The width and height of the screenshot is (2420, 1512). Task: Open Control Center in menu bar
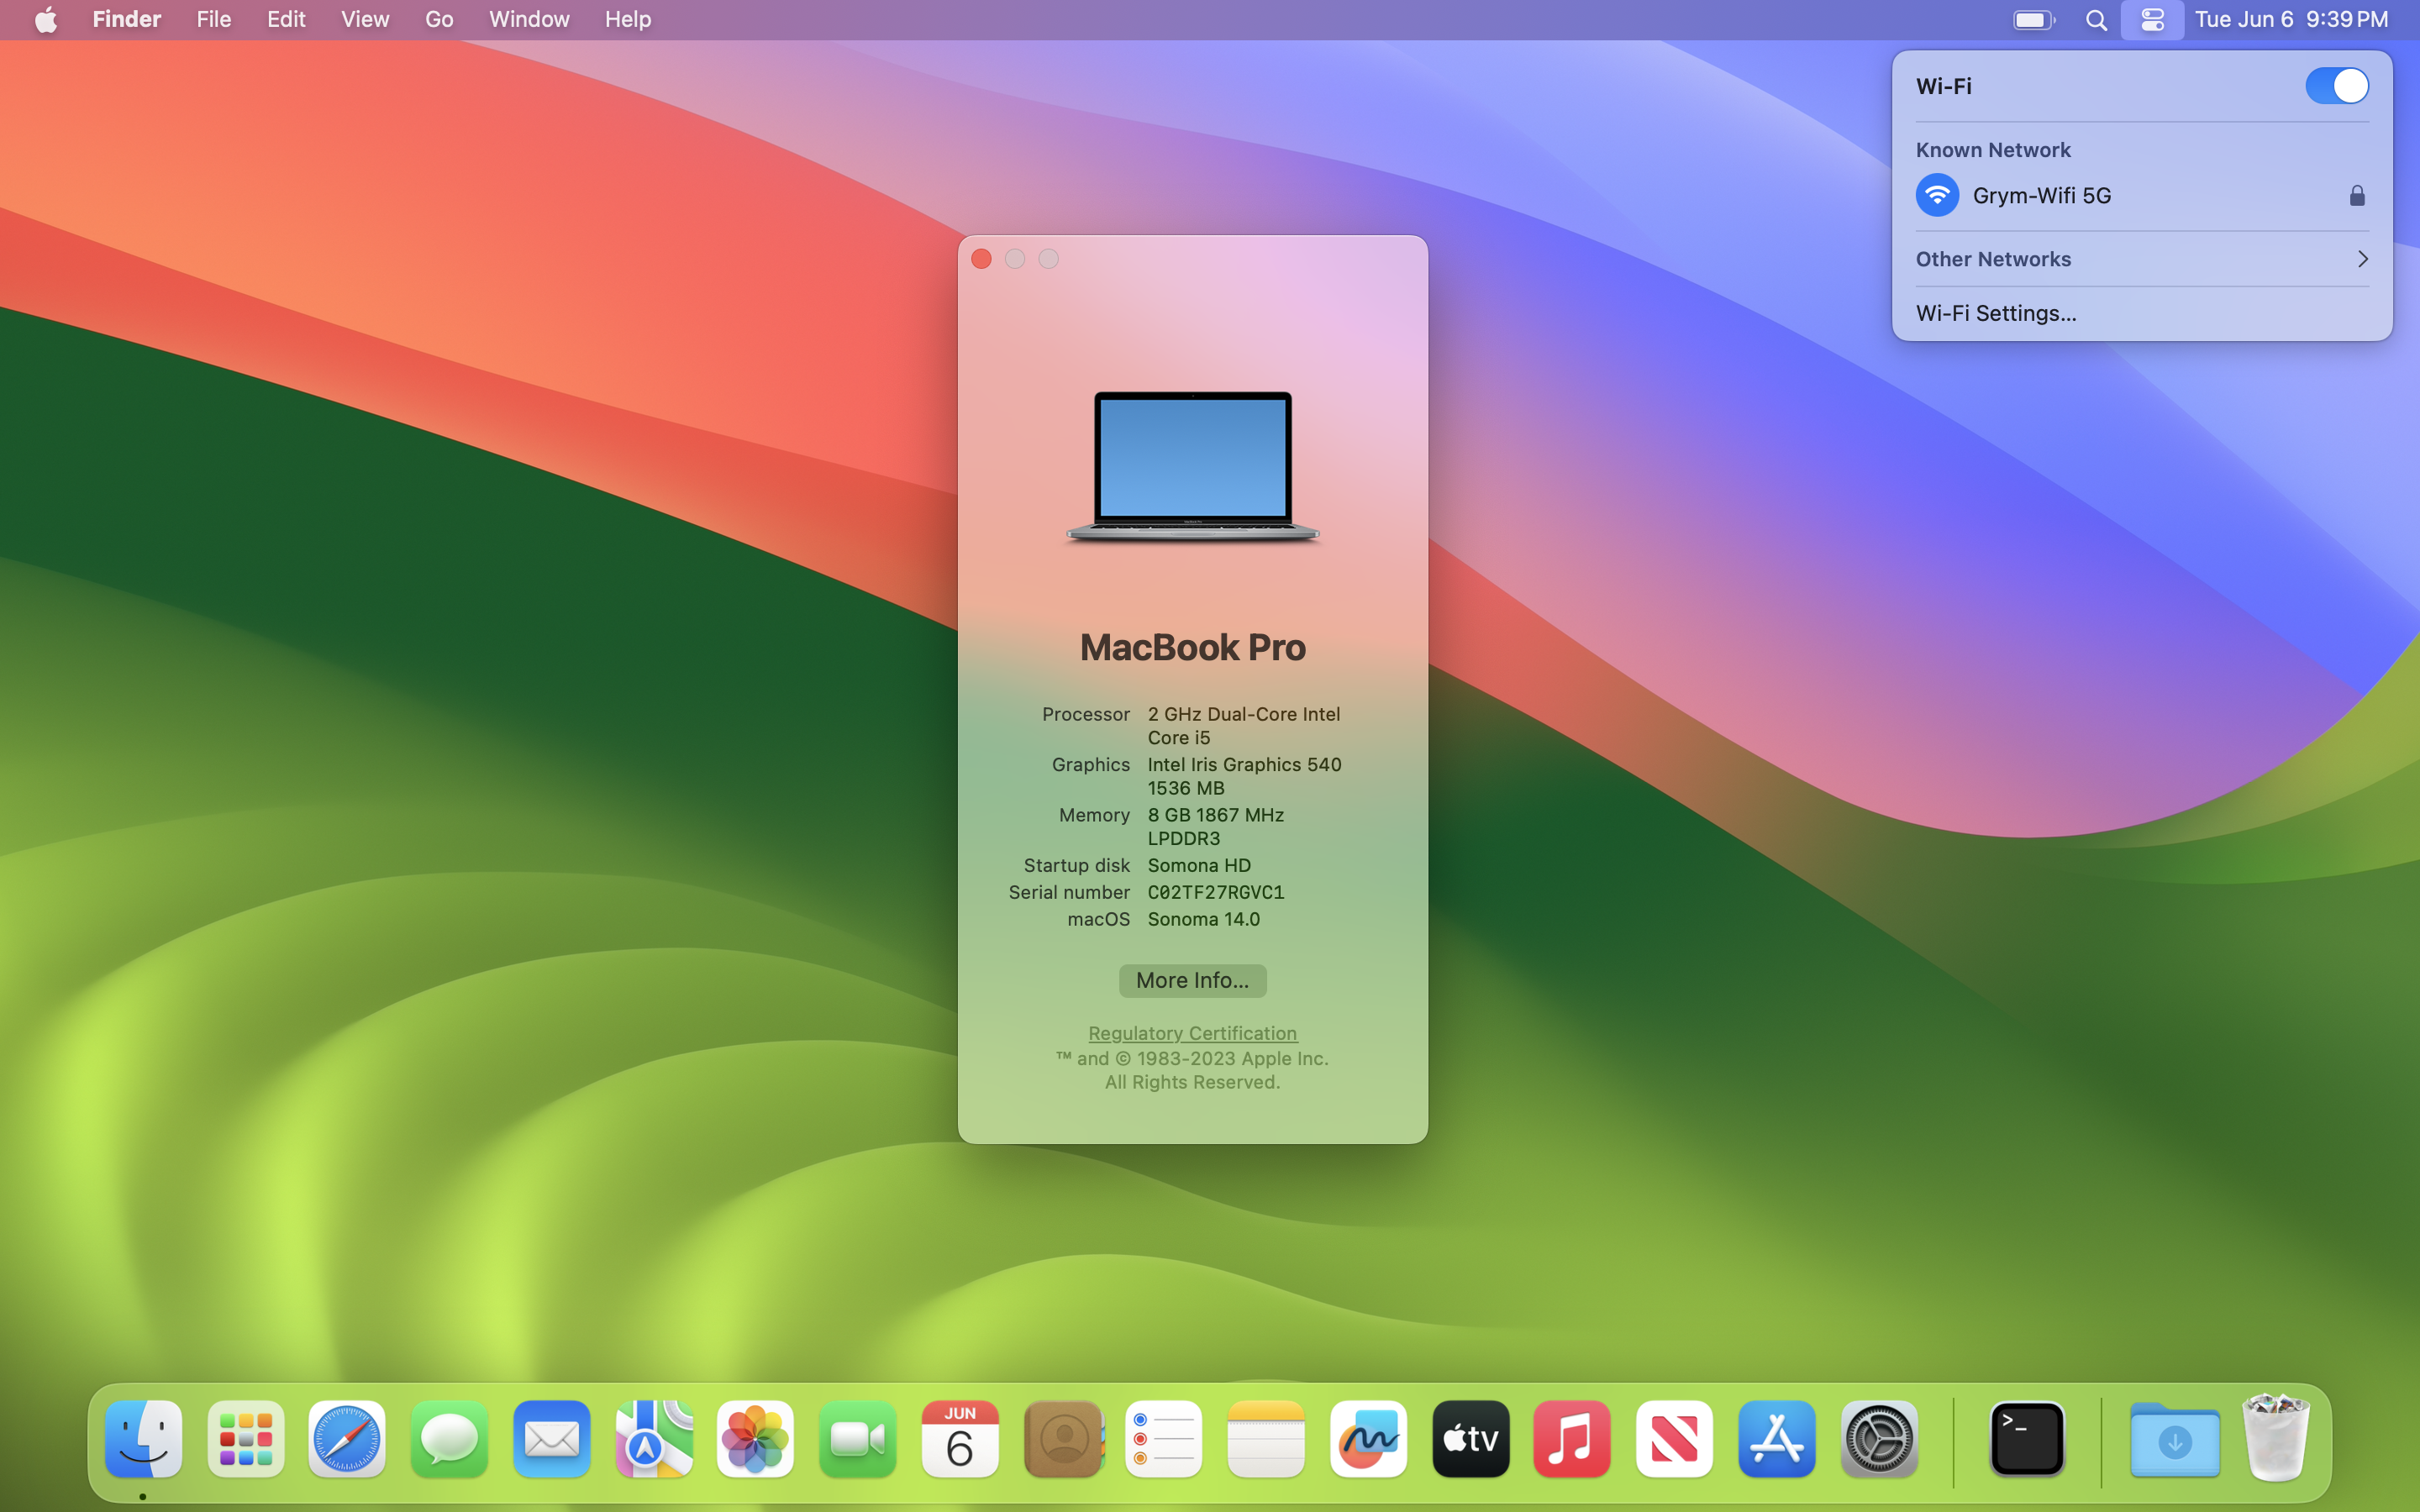(x=2152, y=20)
